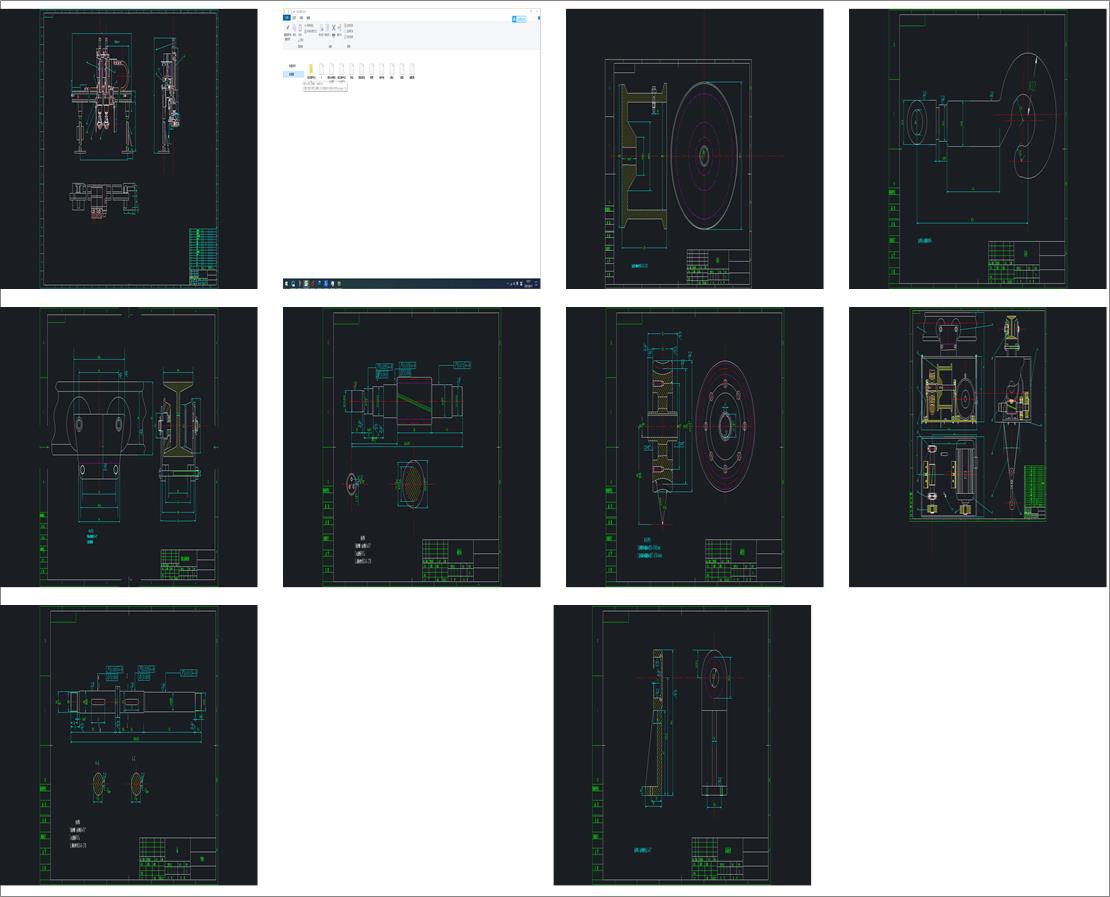The height and width of the screenshot is (897, 1110).
Task: Open the colorful hoist general assembly drawing
Action: pyautogui.click(x=977, y=447)
